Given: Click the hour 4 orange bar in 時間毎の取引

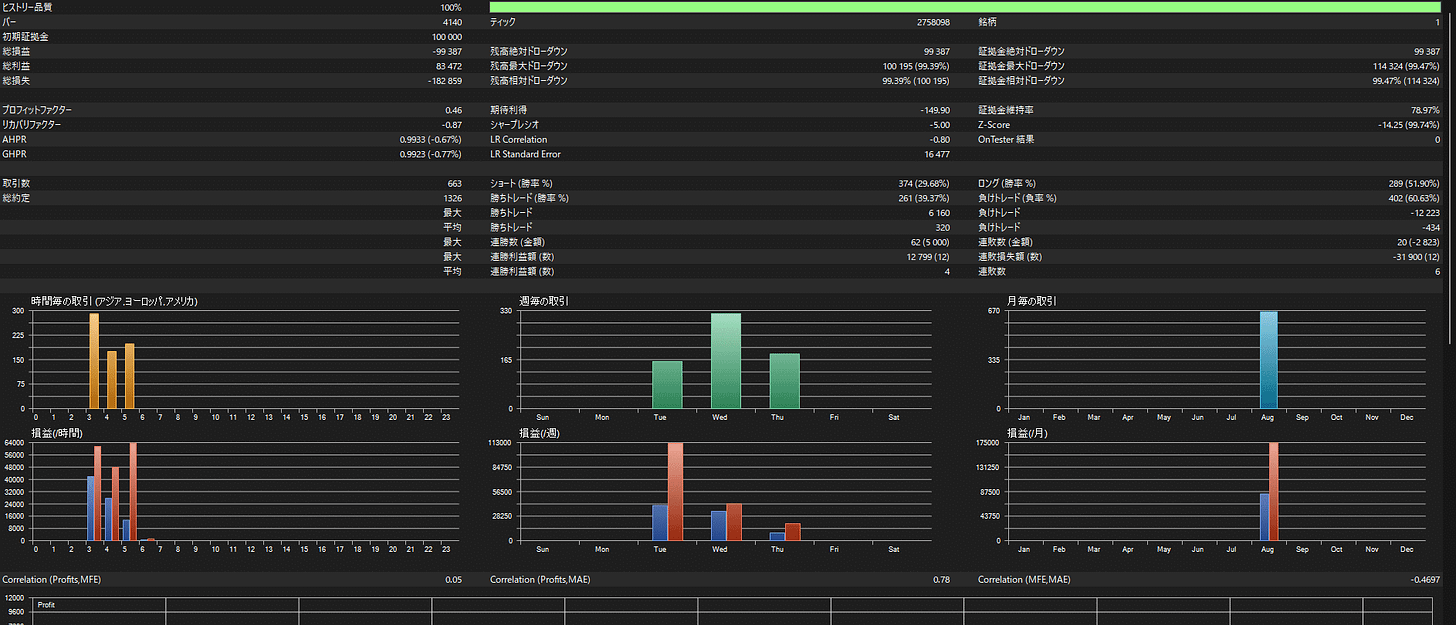Looking at the screenshot, I should [112, 380].
